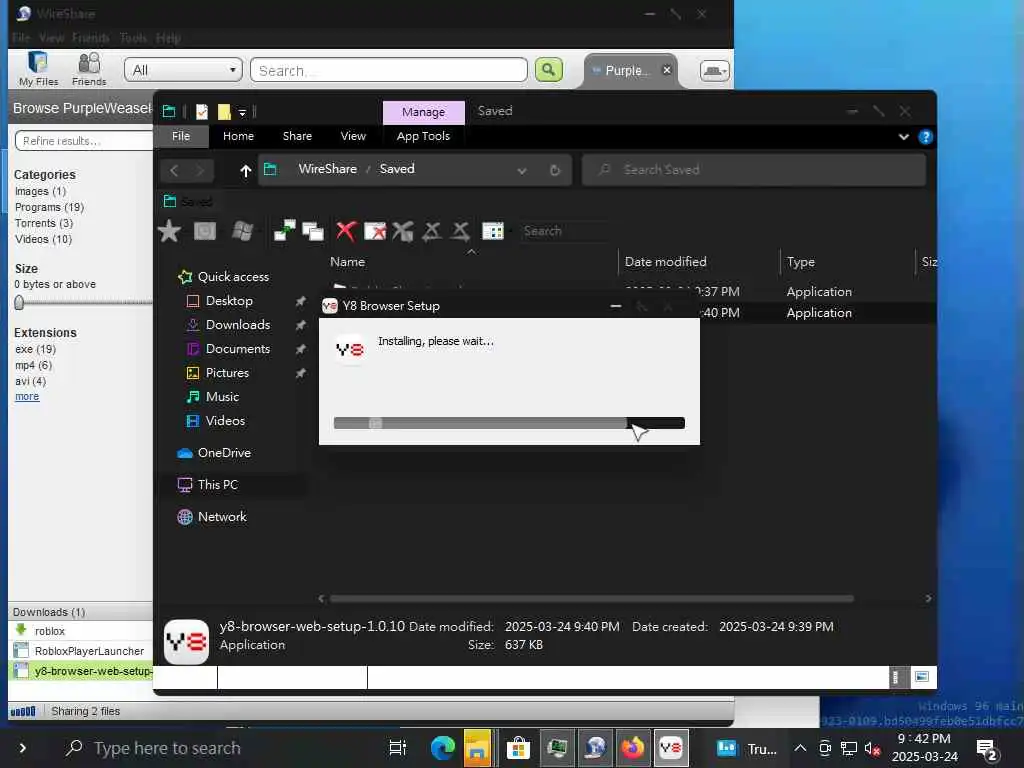Viewport: 1024px width, 768px height.
Task: Filter by Videos (10) category
Action: (43, 239)
